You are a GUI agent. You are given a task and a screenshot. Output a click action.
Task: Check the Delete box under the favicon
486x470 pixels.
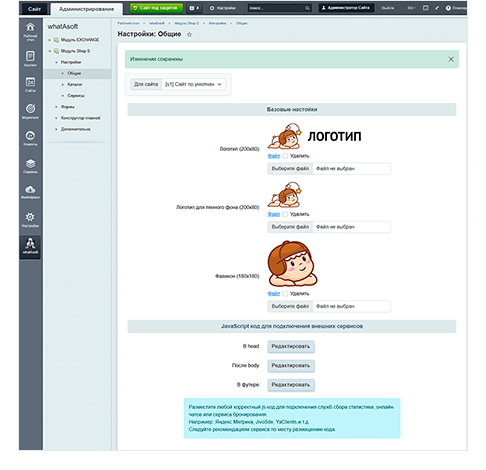click(285, 294)
